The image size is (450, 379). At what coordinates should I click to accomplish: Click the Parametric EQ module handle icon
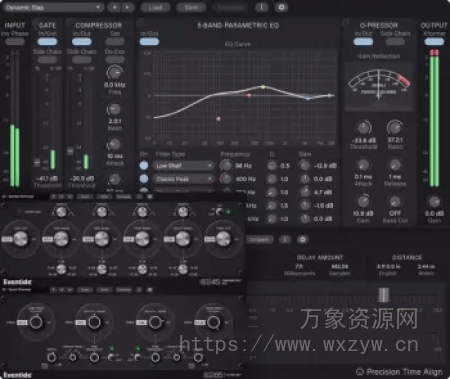(x=141, y=22)
